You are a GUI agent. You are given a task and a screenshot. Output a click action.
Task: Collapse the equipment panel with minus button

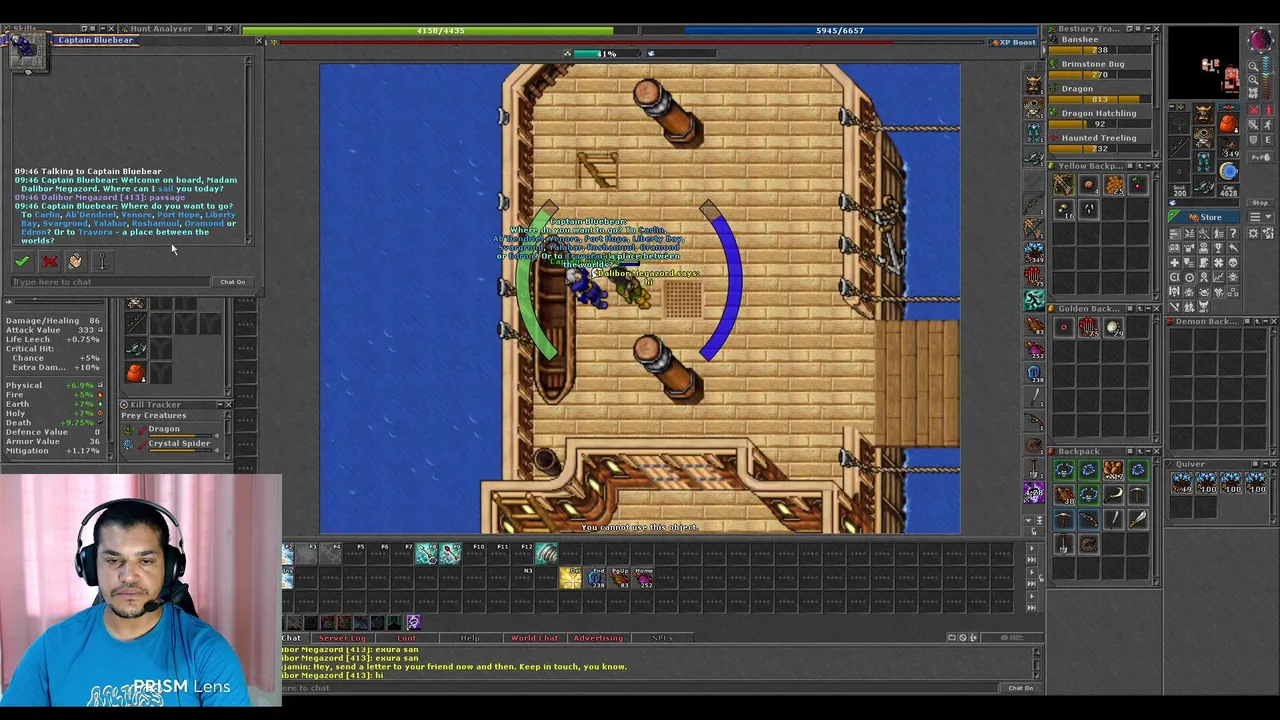[1172, 106]
